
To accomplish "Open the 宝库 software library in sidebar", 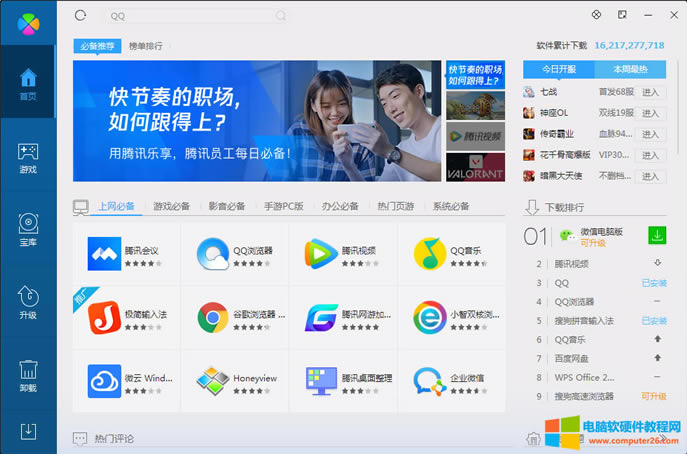I will [28, 229].
